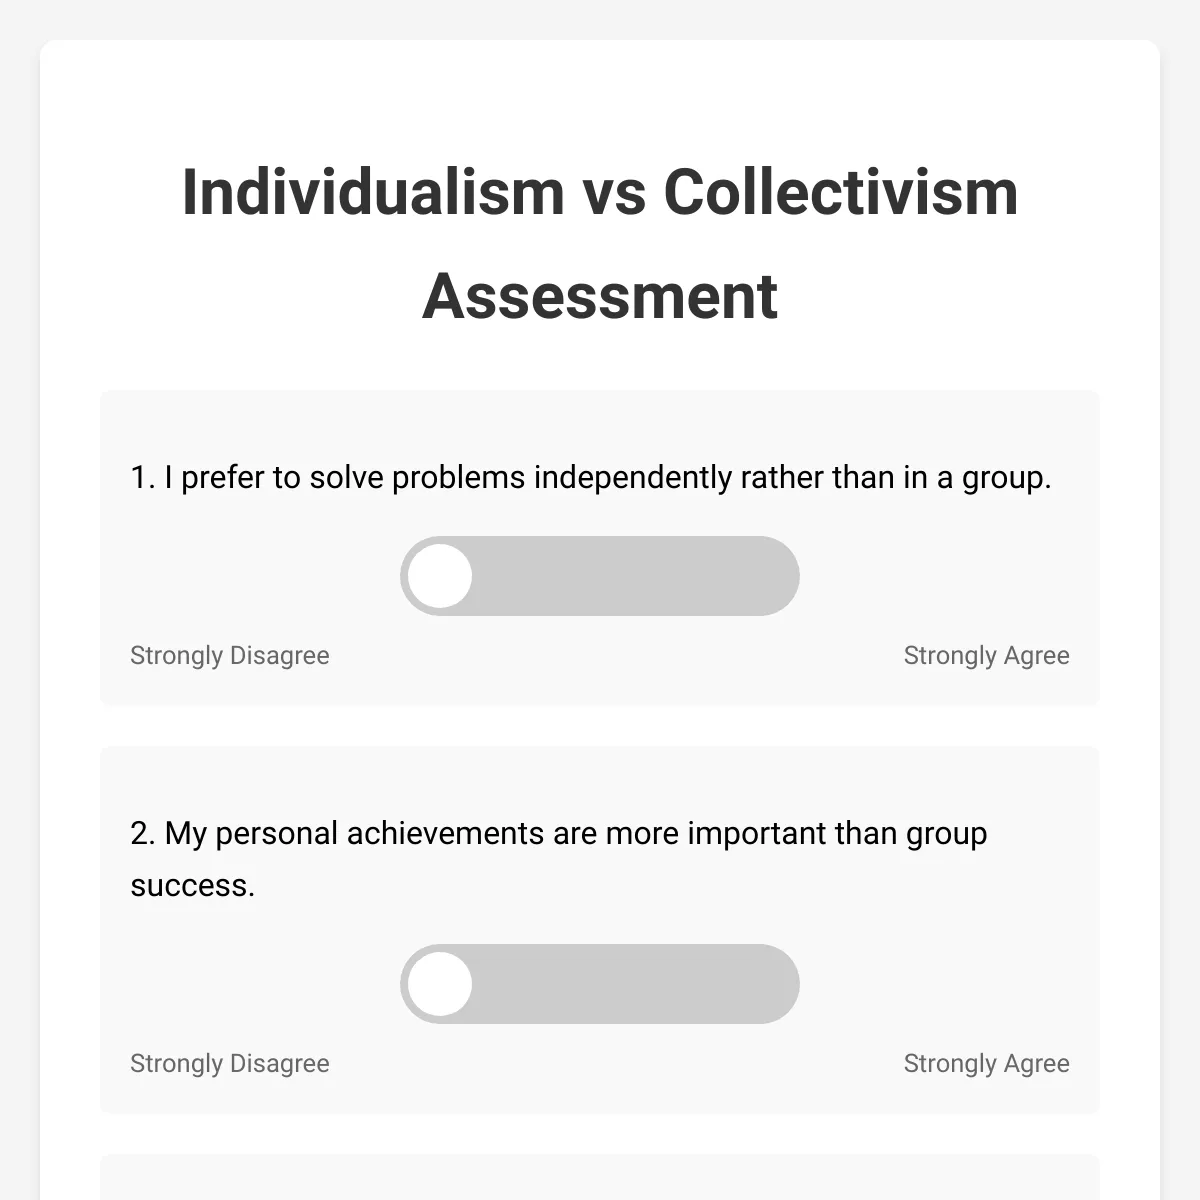Screen dimensions: 1200x1200
Task: Click the gray track of question 2 switch
Action: click(x=650, y=984)
